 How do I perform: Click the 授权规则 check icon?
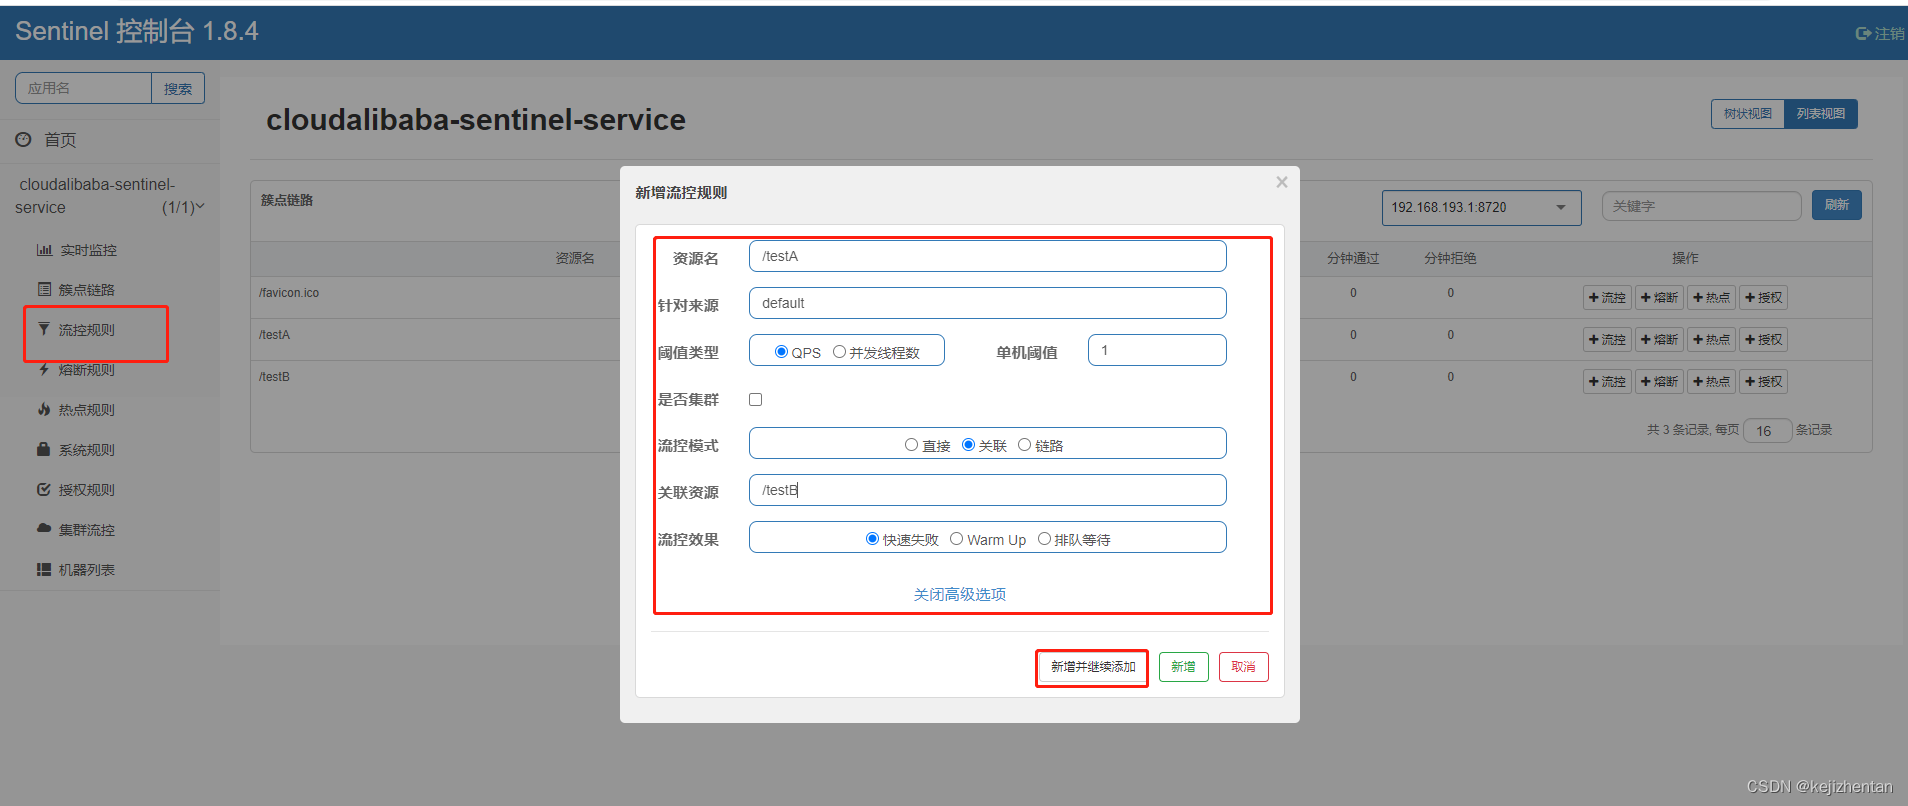pyautogui.click(x=44, y=489)
